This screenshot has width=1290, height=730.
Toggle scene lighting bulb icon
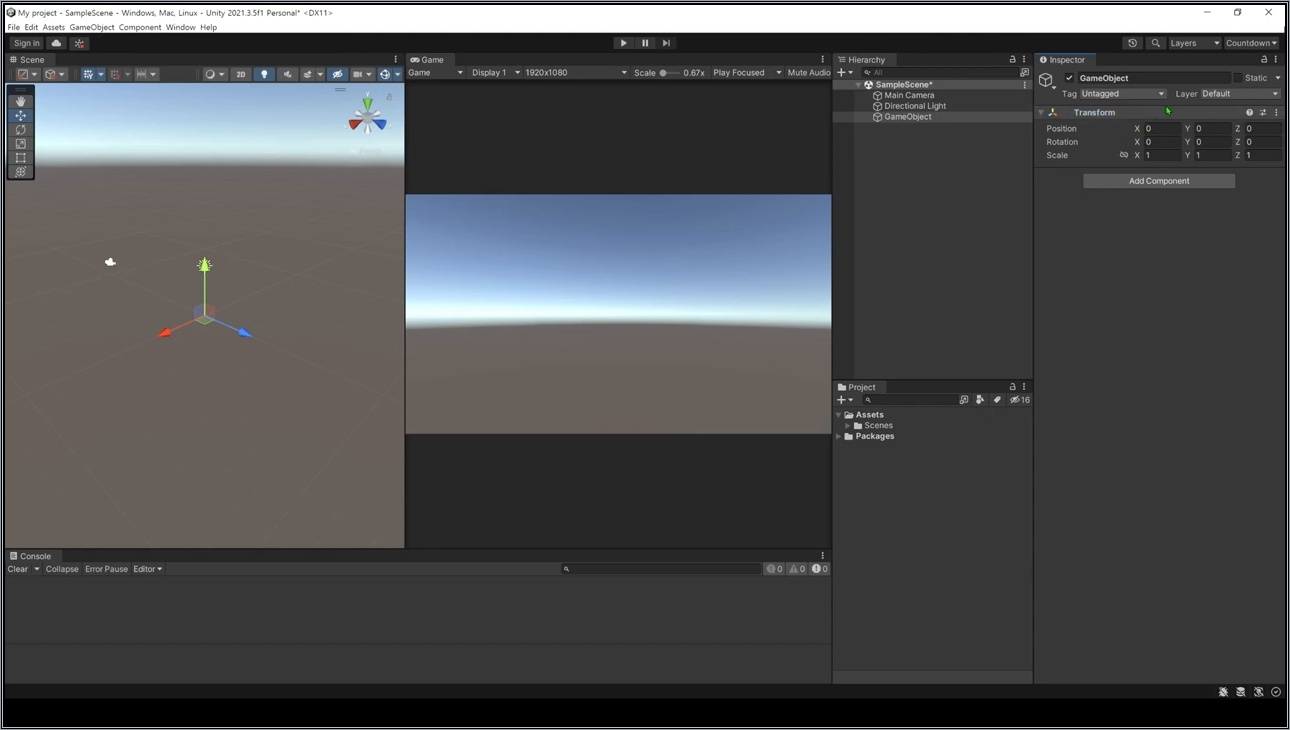pos(264,74)
